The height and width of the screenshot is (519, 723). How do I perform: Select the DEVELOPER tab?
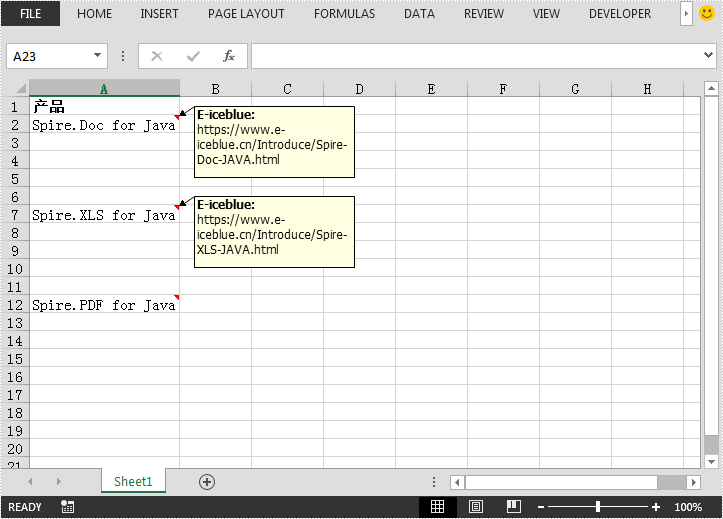pyautogui.click(x=620, y=14)
